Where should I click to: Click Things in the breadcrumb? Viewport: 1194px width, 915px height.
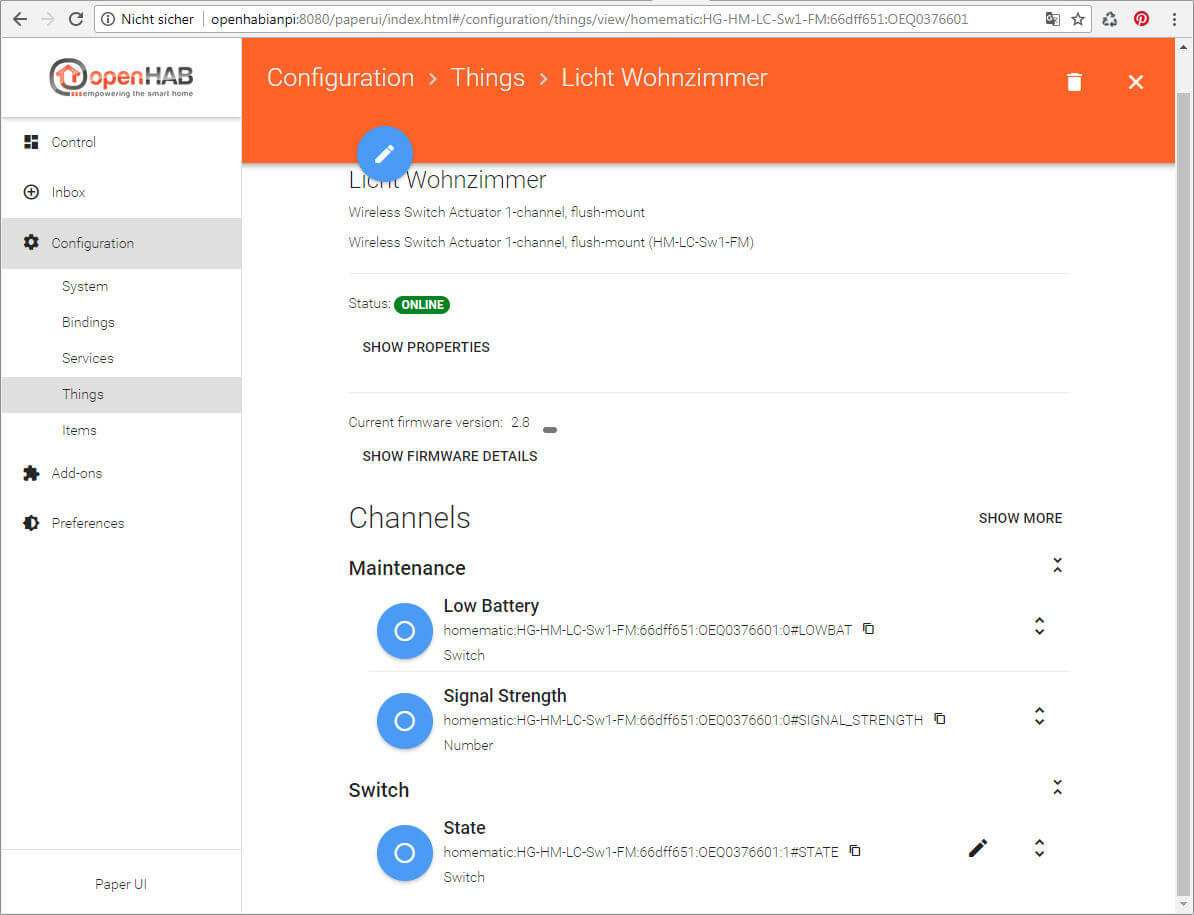coord(487,78)
